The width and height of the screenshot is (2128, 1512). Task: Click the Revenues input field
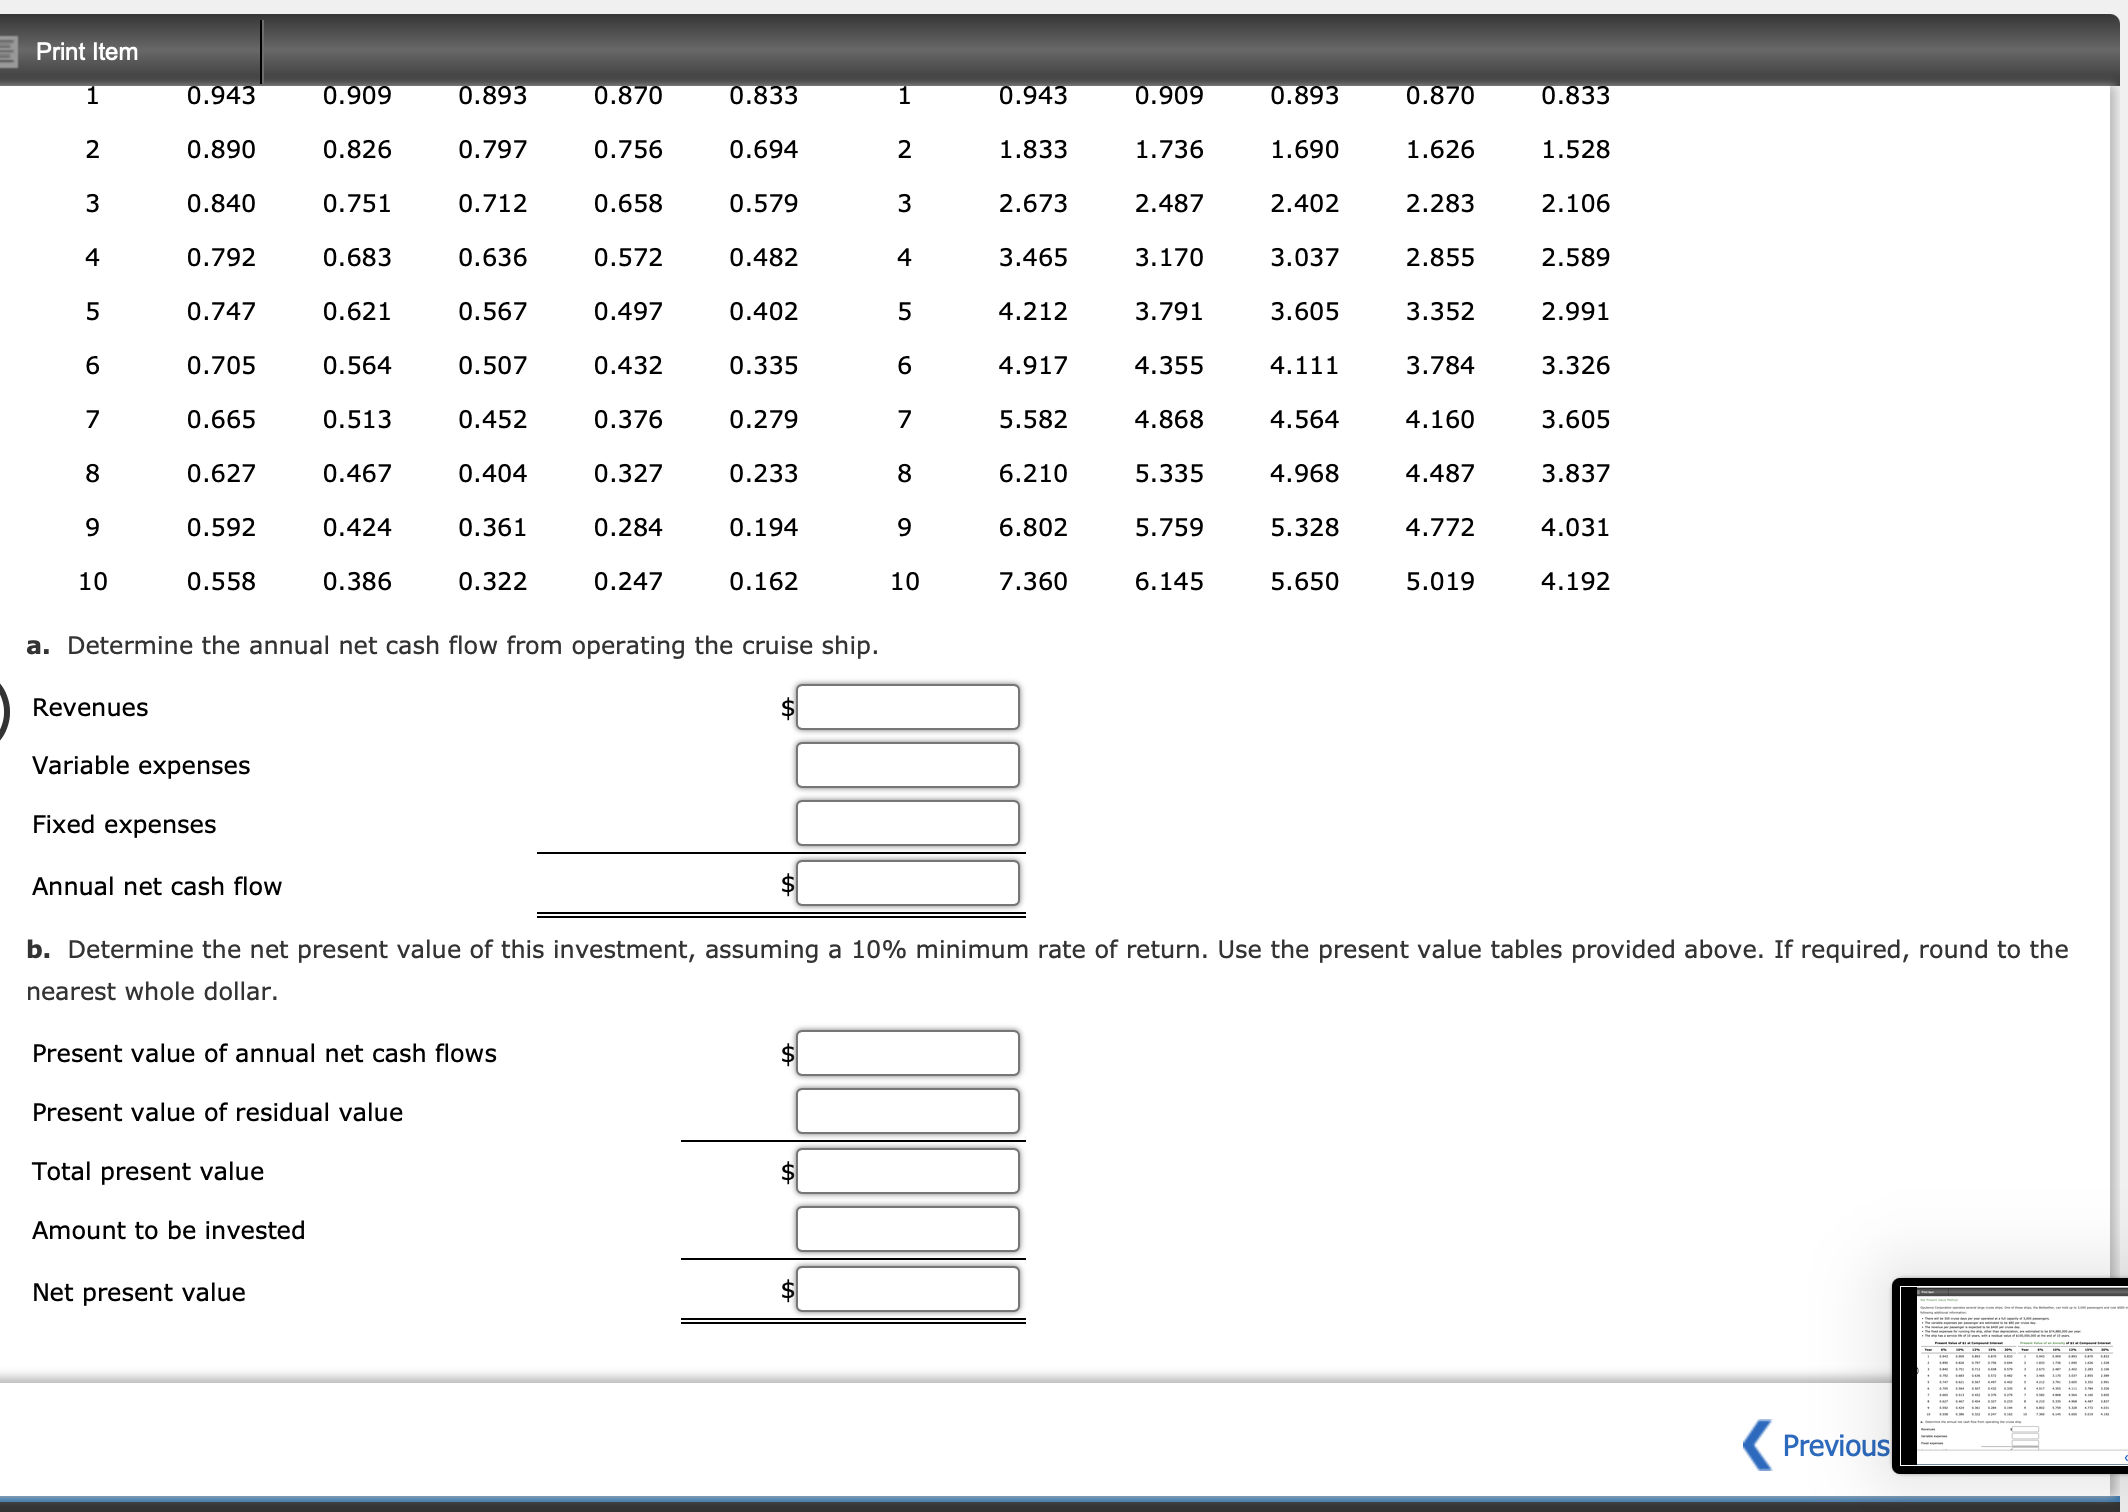click(907, 707)
